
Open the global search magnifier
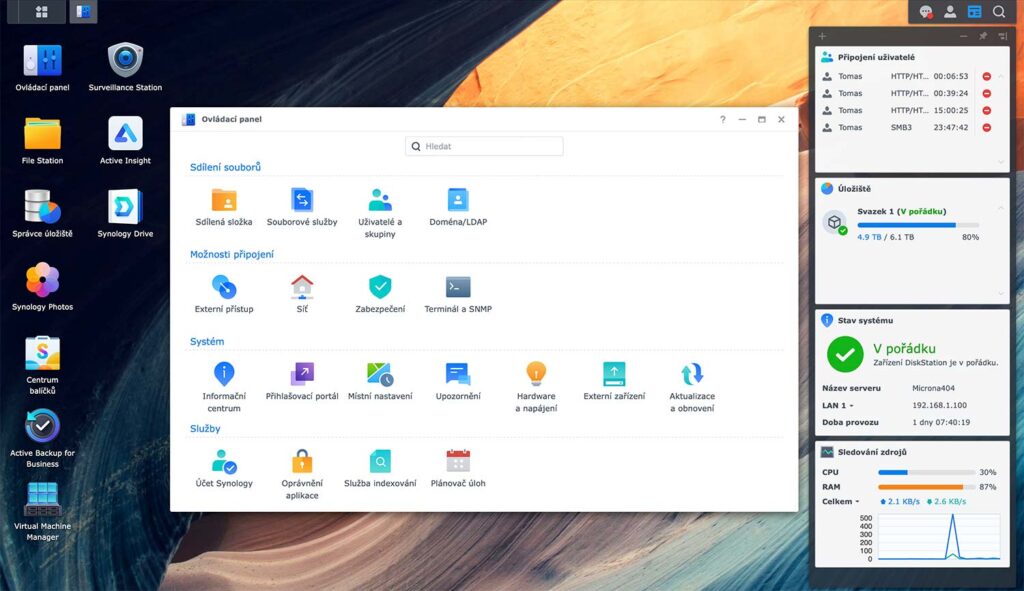point(999,12)
